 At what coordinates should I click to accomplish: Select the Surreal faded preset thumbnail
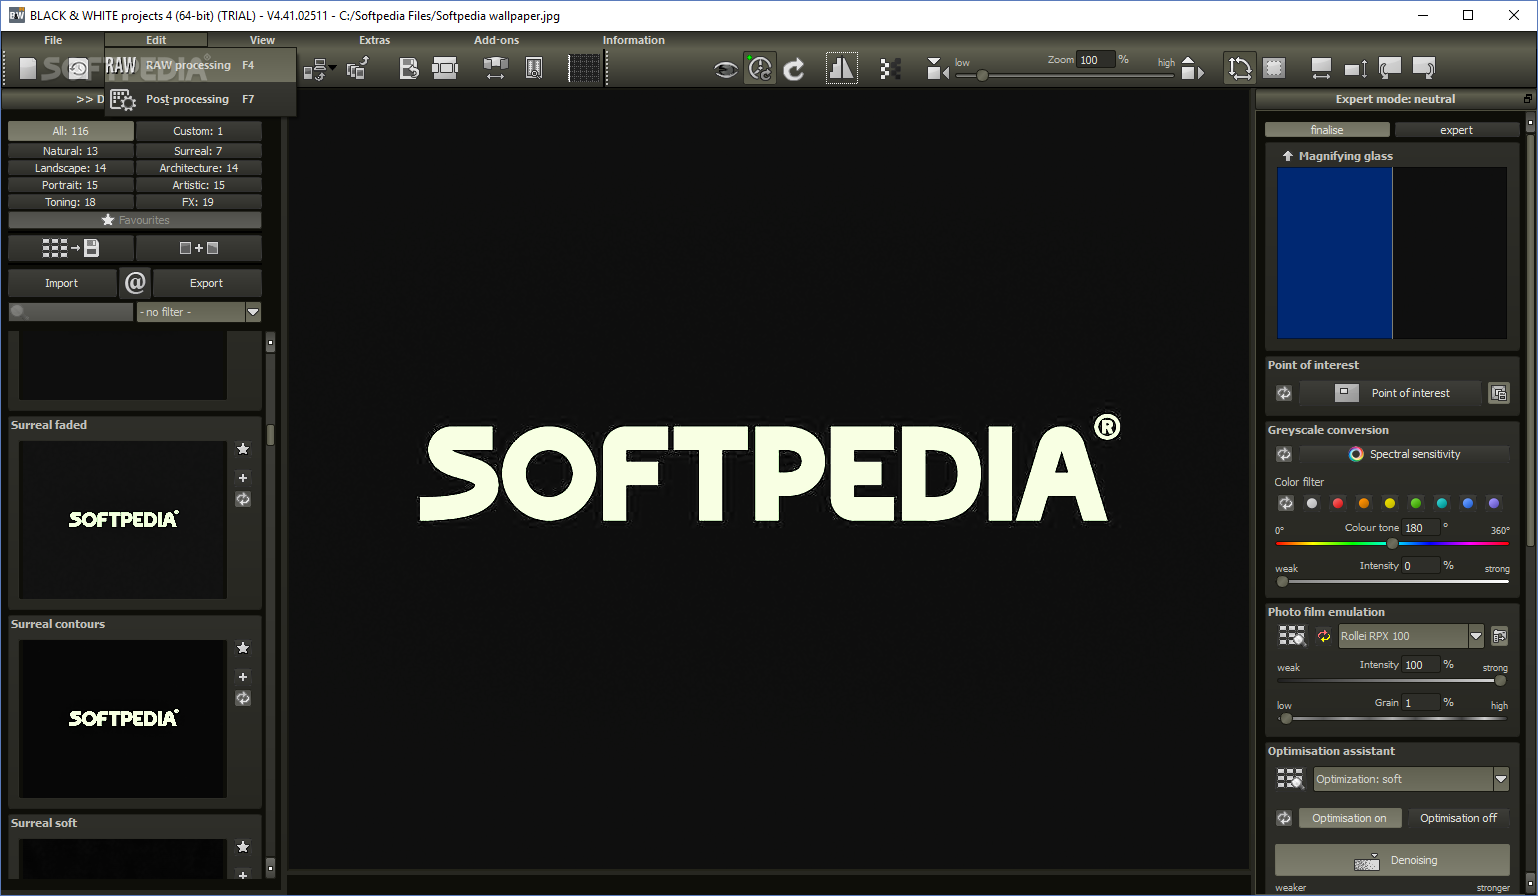[x=123, y=520]
